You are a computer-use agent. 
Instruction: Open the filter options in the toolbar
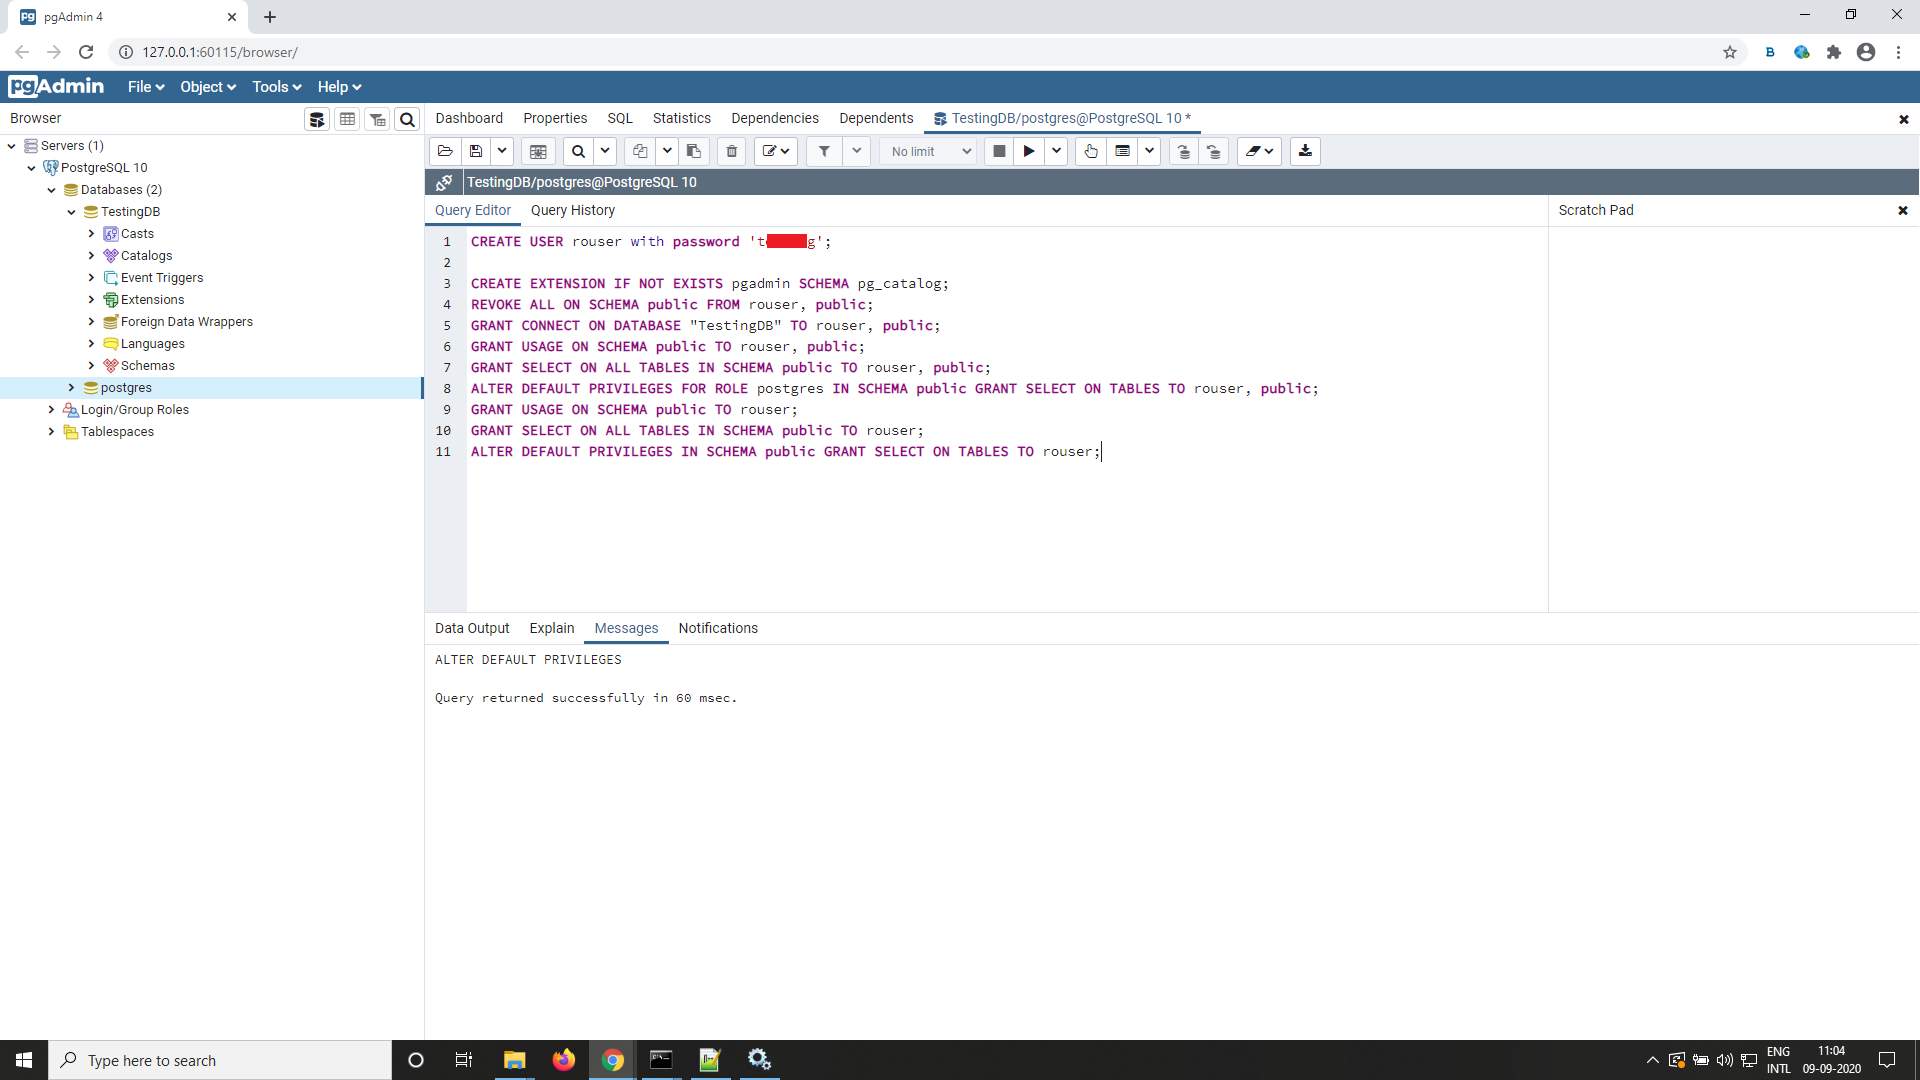pyautogui.click(x=824, y=151)
